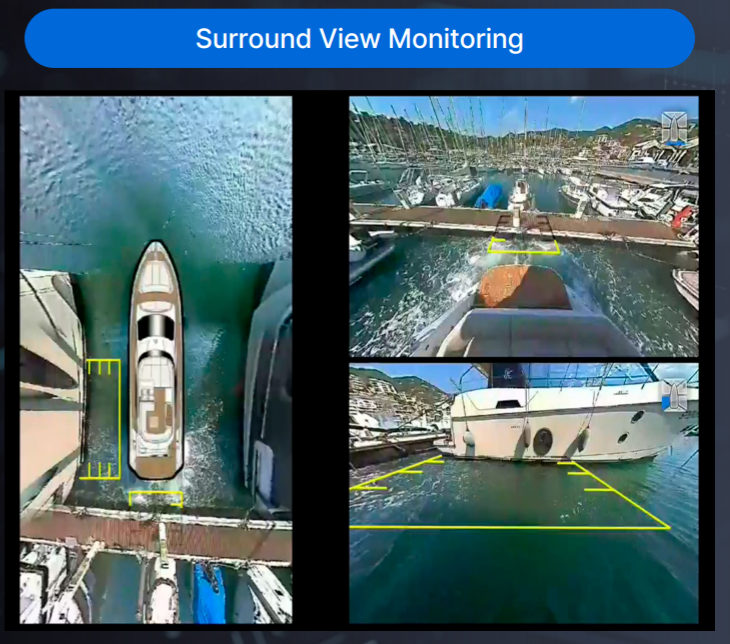Select the top-down bird's-eye boat view
The image size is (730, 644).
click(156, 359)
